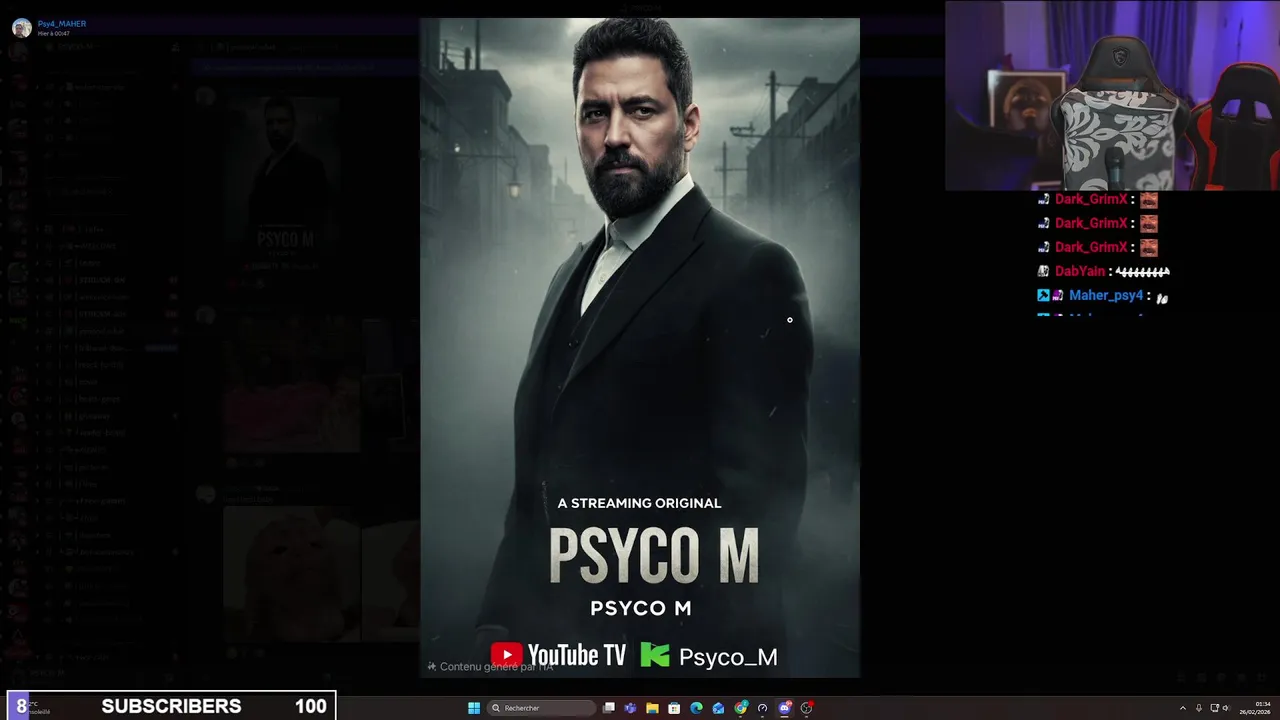Viewport: 1280px width, 720px height.
Task: Open network settings from the system tray
Action: 1215,708
